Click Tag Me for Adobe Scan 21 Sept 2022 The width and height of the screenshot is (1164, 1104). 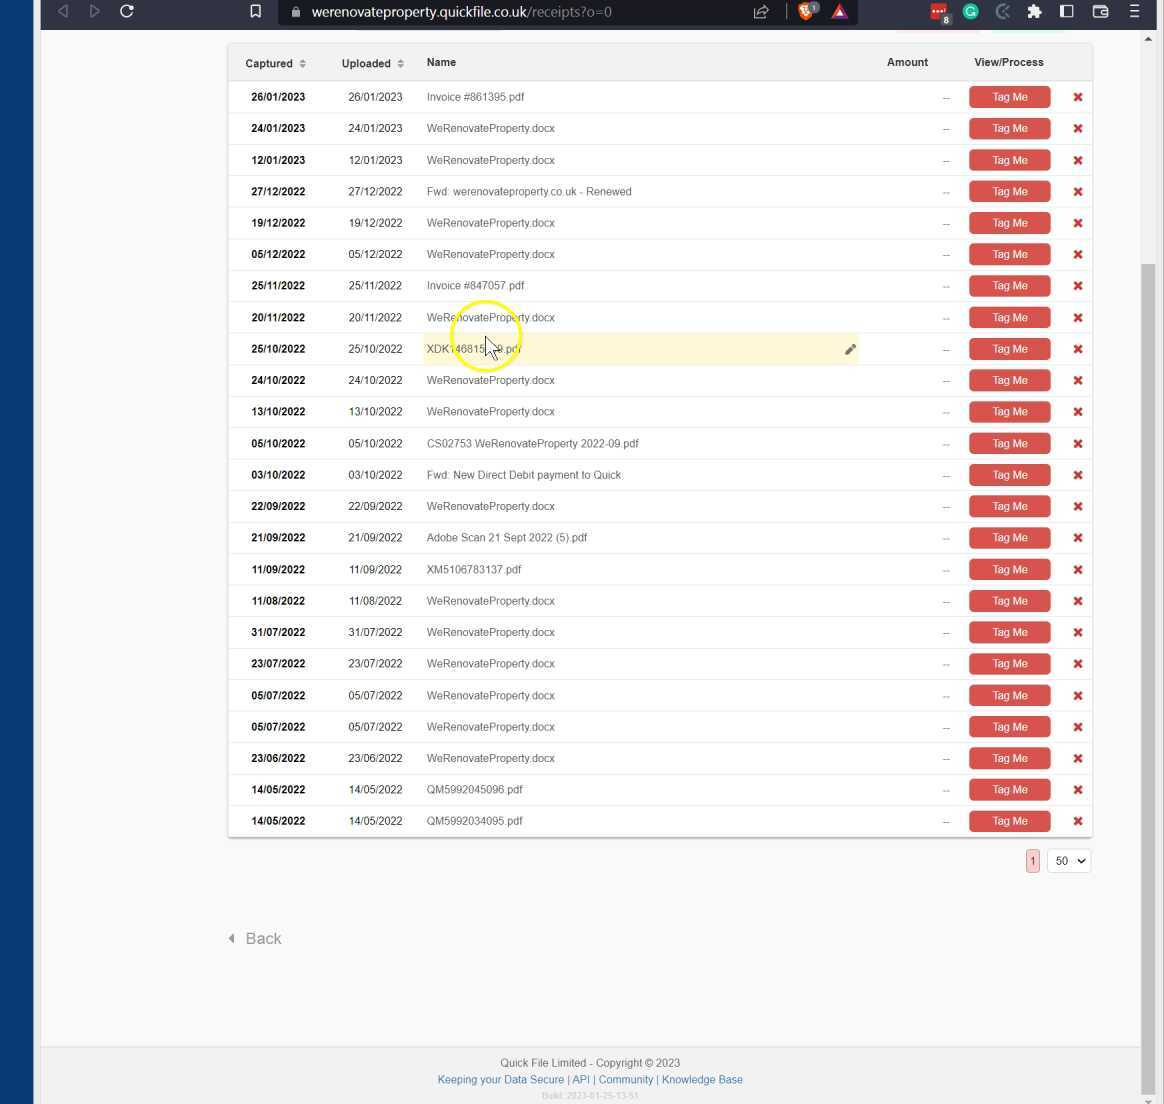point(1010,538)
